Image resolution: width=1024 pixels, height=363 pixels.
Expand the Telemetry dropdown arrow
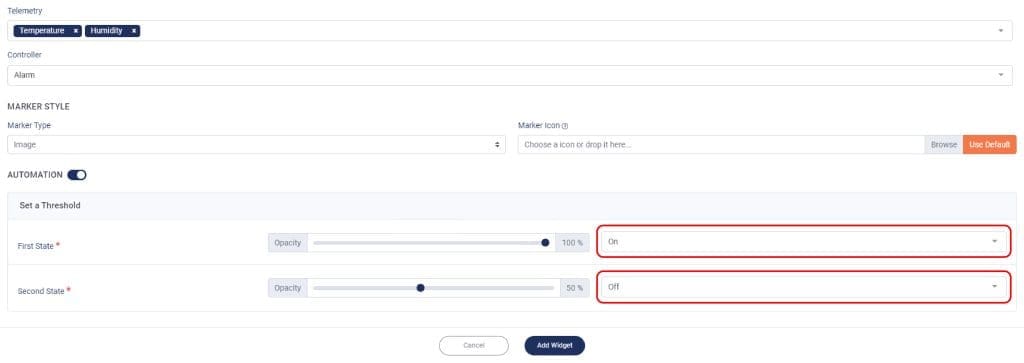point(1000,31)
